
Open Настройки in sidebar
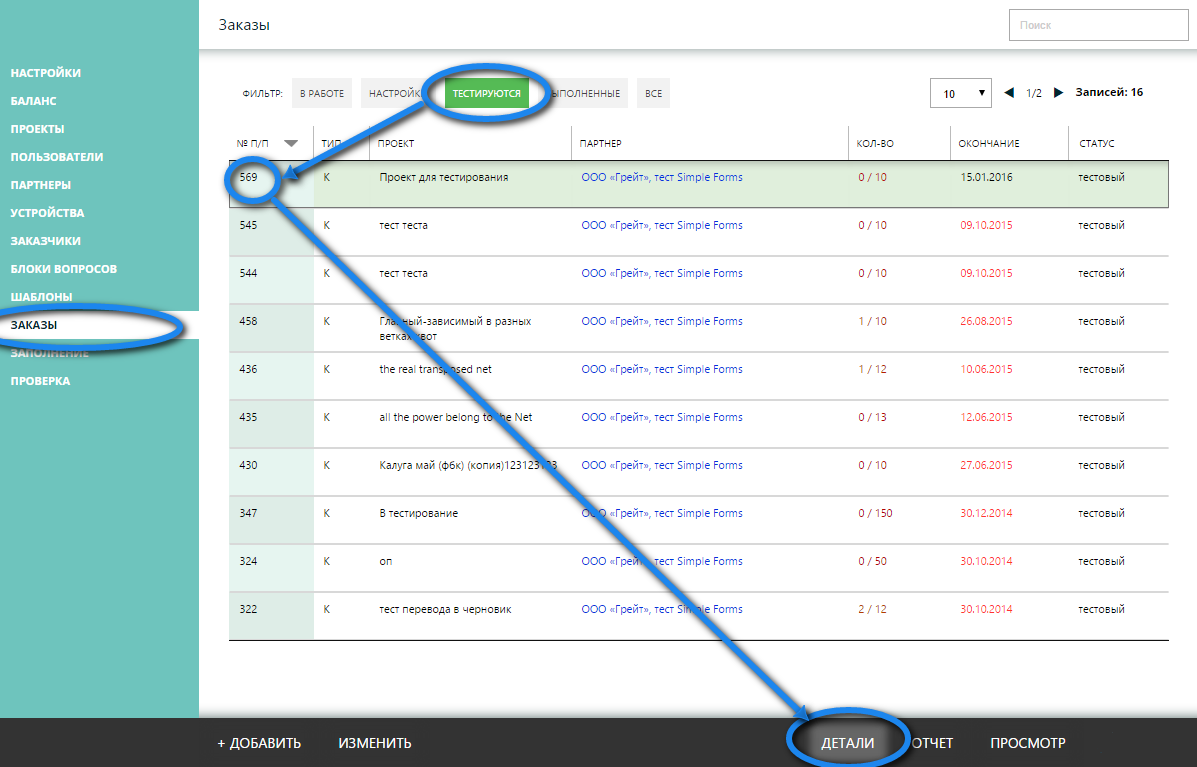[46, 73]
